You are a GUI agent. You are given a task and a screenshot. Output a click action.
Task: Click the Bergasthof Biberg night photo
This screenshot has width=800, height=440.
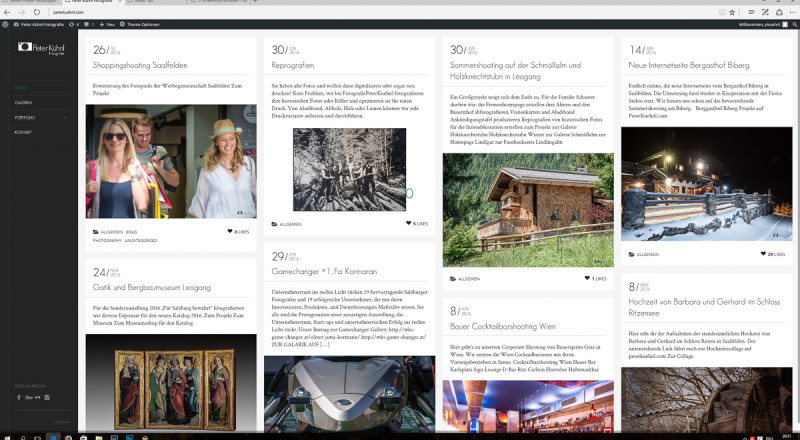pos(706,183)
